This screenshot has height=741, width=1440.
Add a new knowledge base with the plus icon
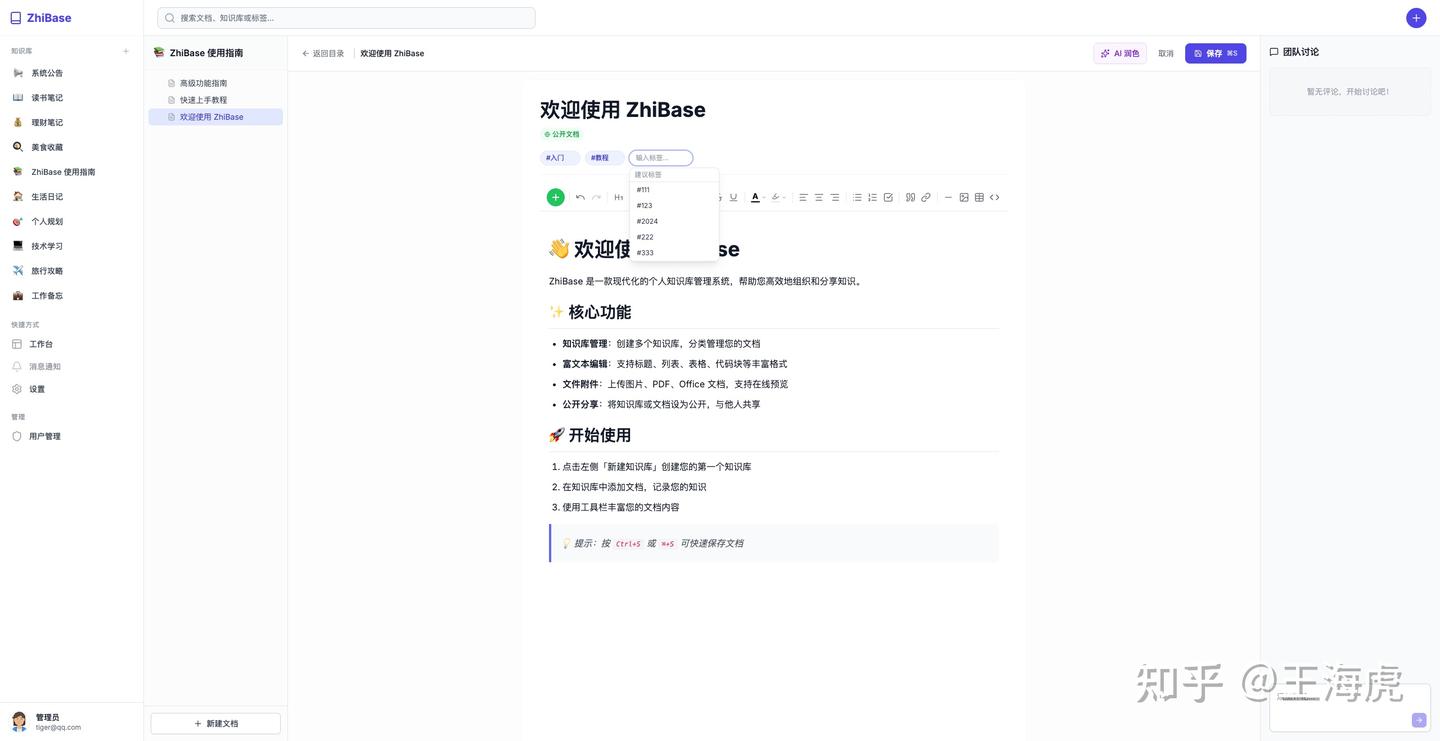point(126,51)
